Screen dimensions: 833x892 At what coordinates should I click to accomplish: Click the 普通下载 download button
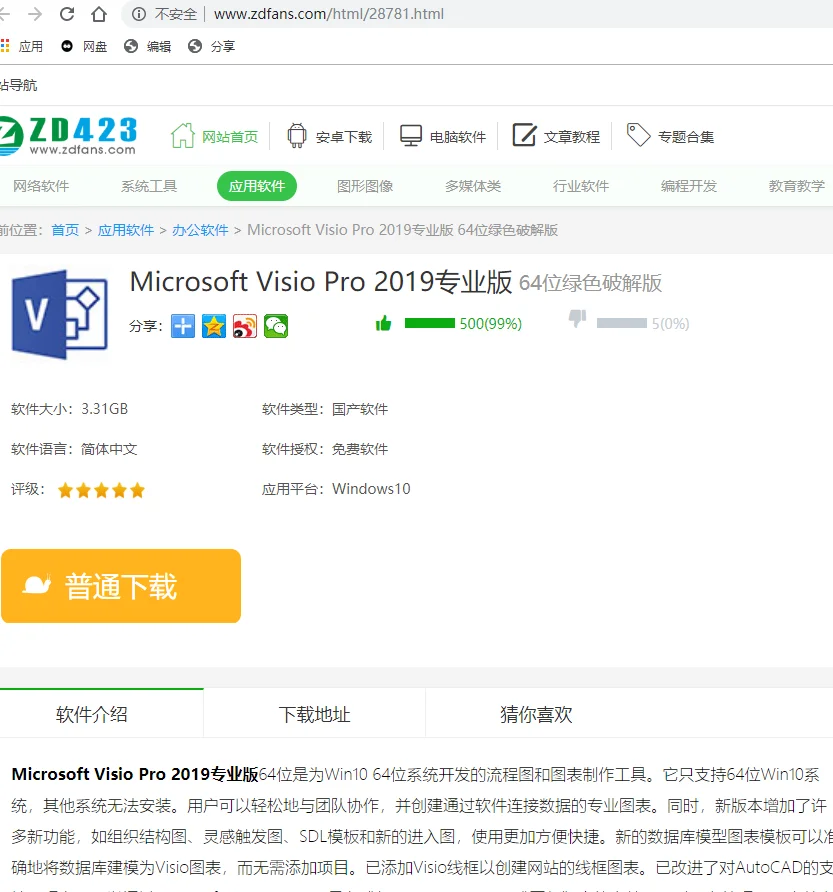[121, 586]
